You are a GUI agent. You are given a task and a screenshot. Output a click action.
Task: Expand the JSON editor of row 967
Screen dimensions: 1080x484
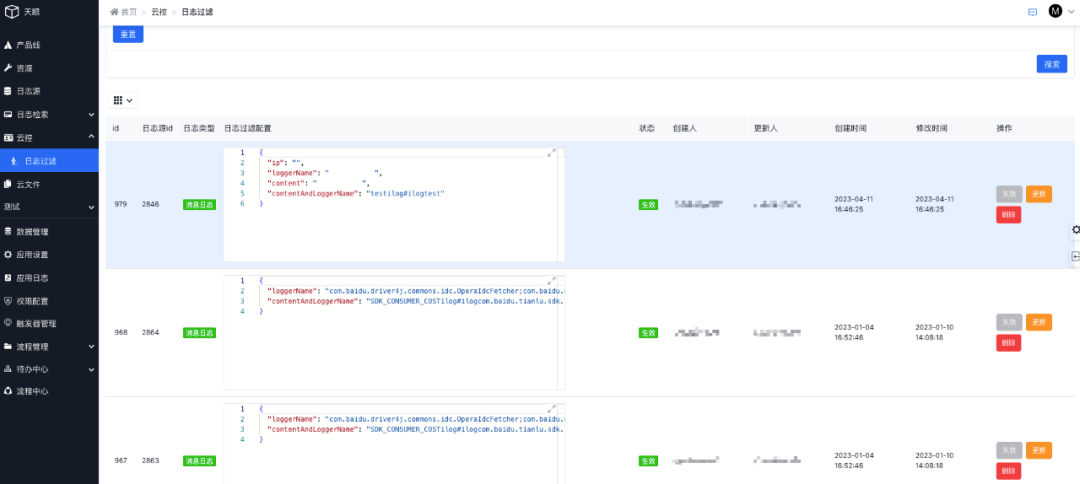point(551,409)
